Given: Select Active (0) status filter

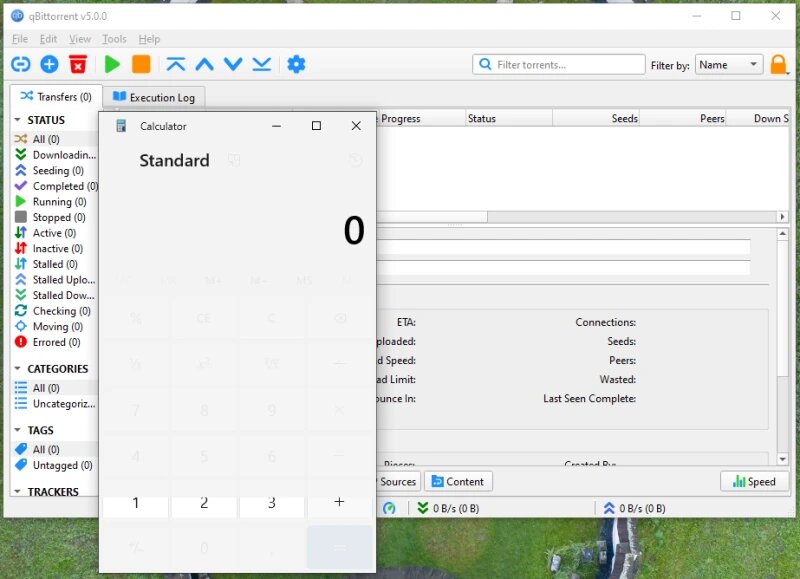Looking at the screenshot, I should [55, 233].
